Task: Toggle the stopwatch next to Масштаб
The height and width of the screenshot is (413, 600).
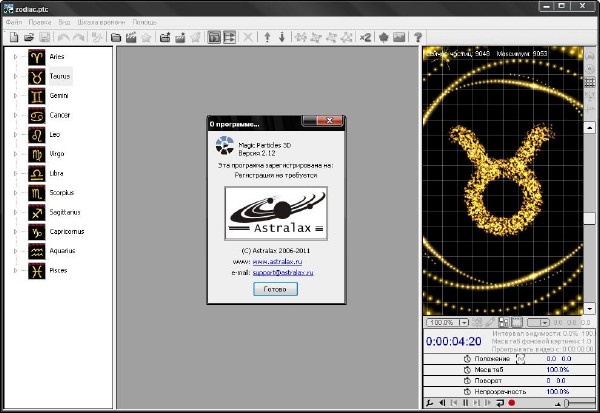Action: point(468,369)
